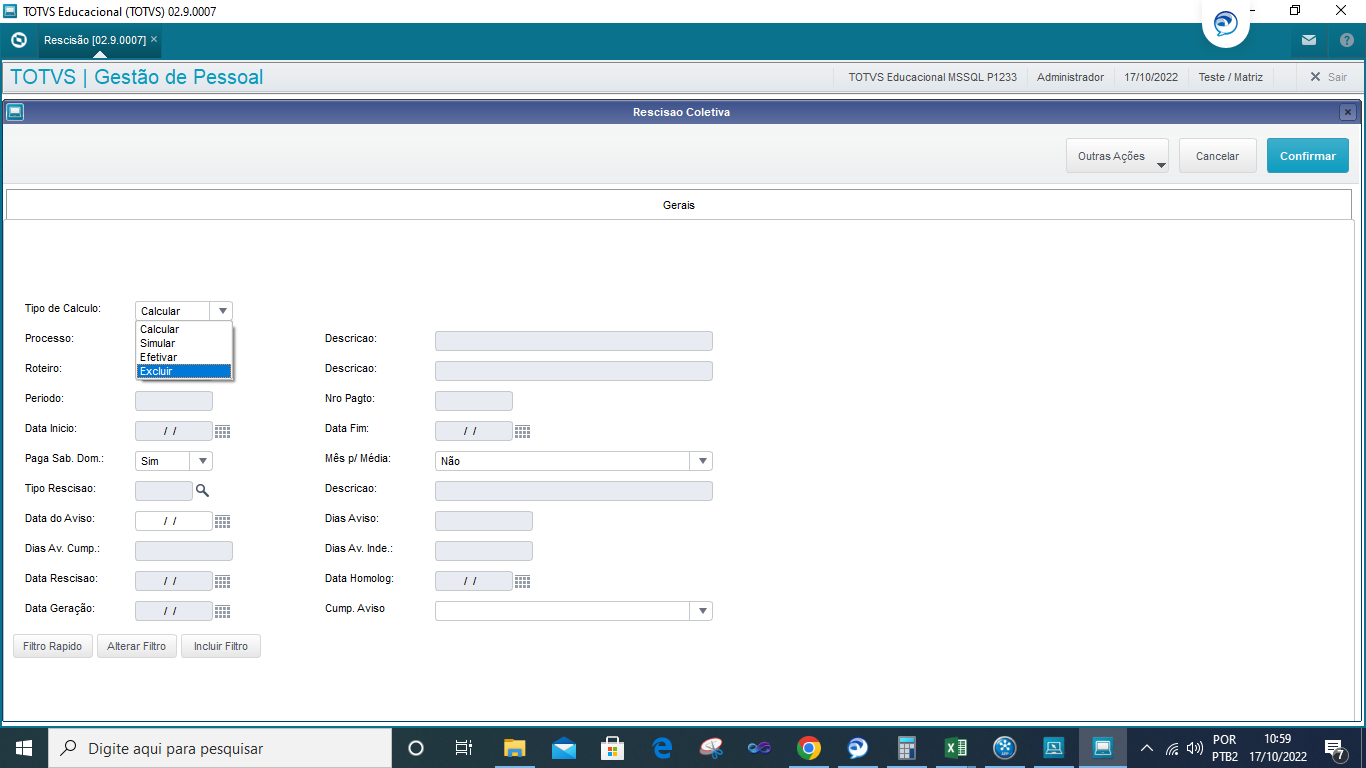Expand the Mês p/ Média dropdown

703,461
